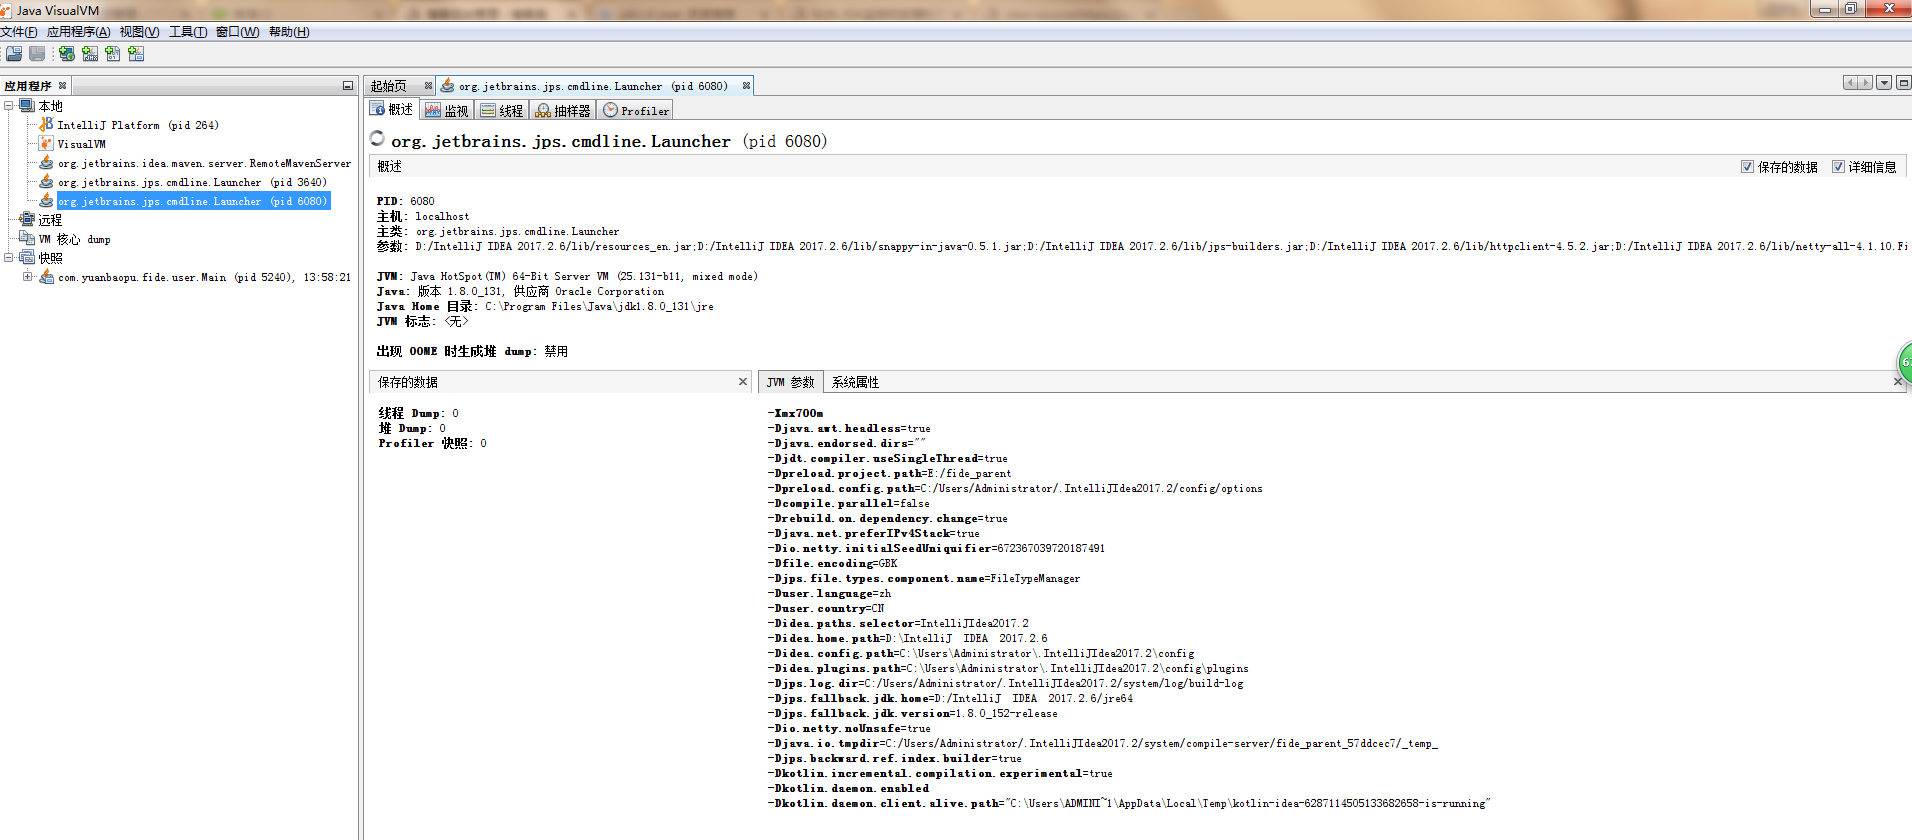Screen dimensions: 1912x840
Task: Open the 应用程序(A) menu
Action: coord(79,32)
